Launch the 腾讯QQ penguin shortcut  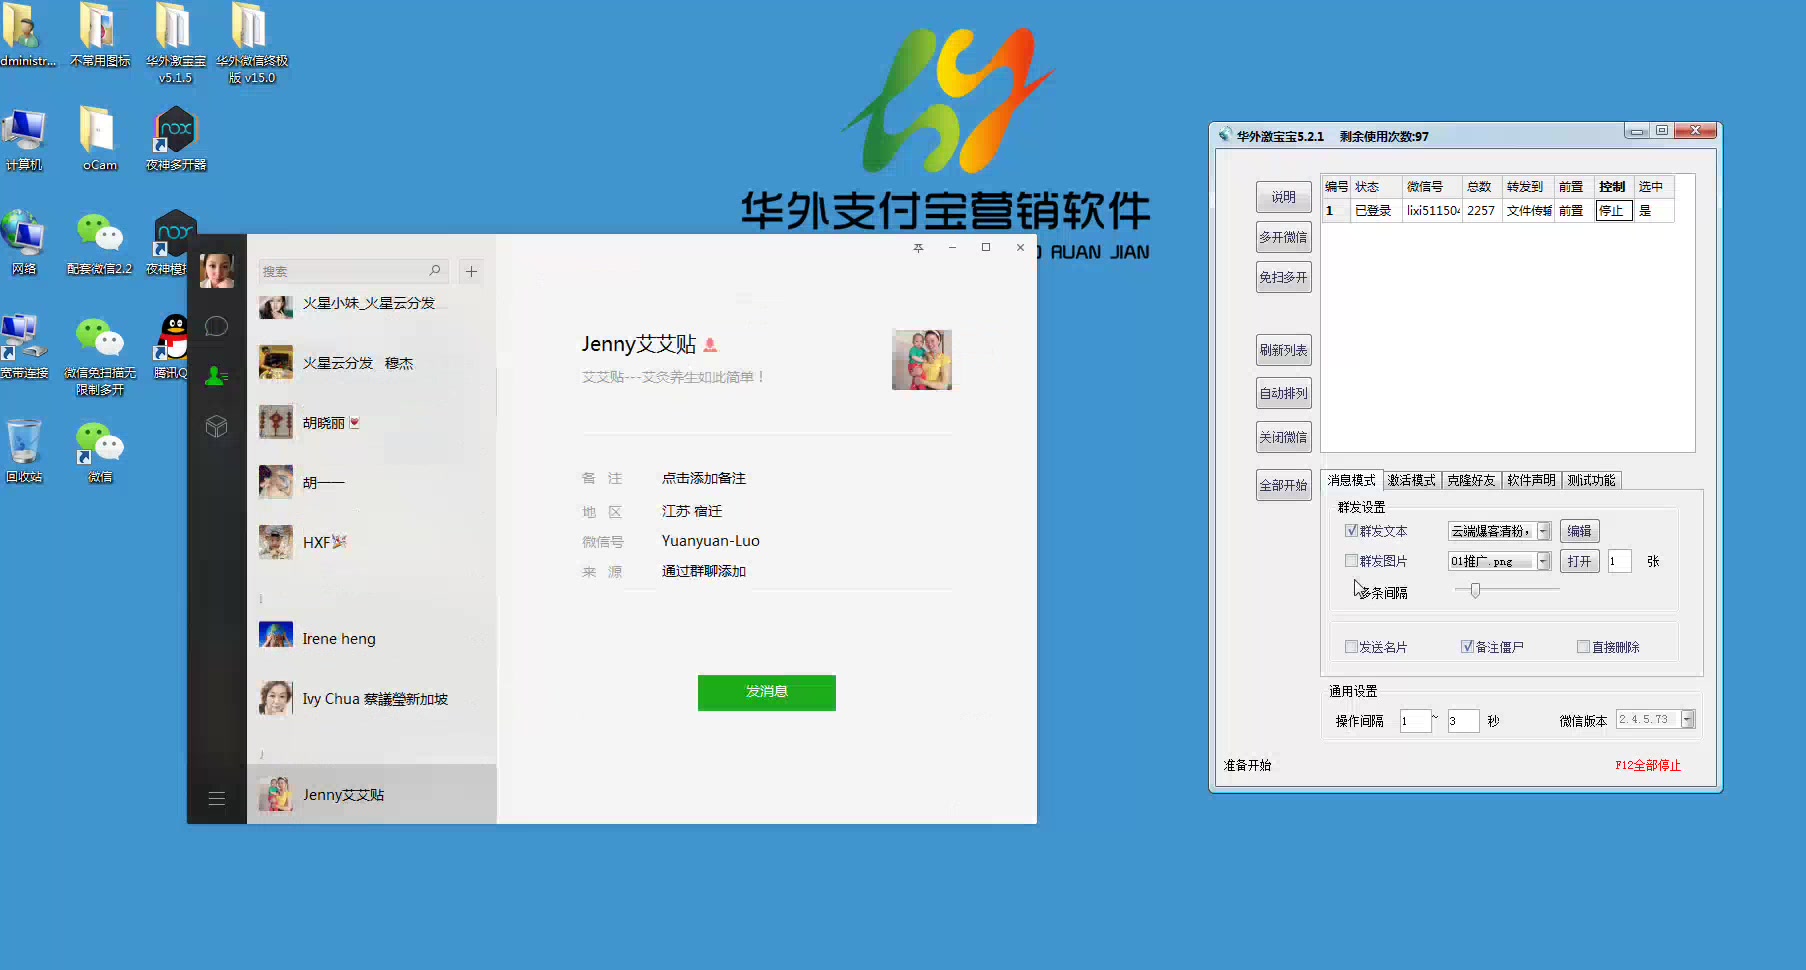click(x=172, y=347)
